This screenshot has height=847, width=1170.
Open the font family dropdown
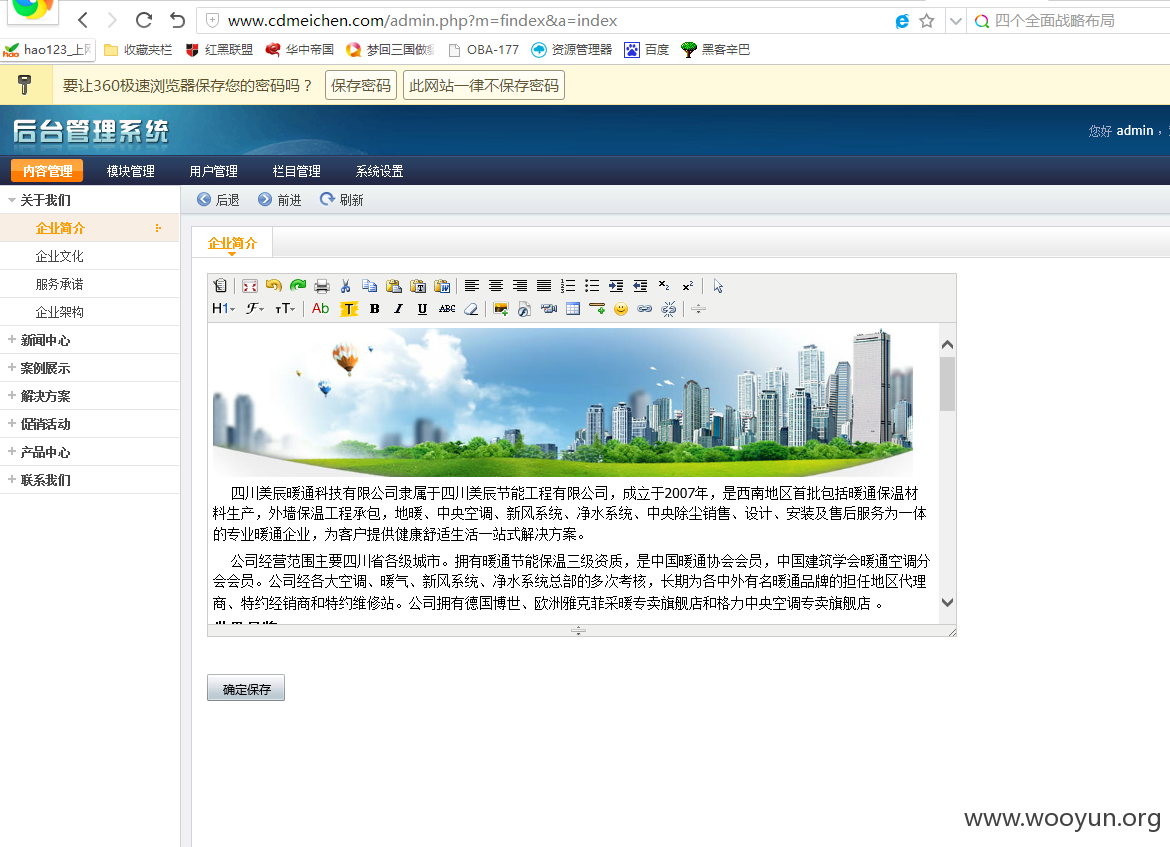click(255, 309)
